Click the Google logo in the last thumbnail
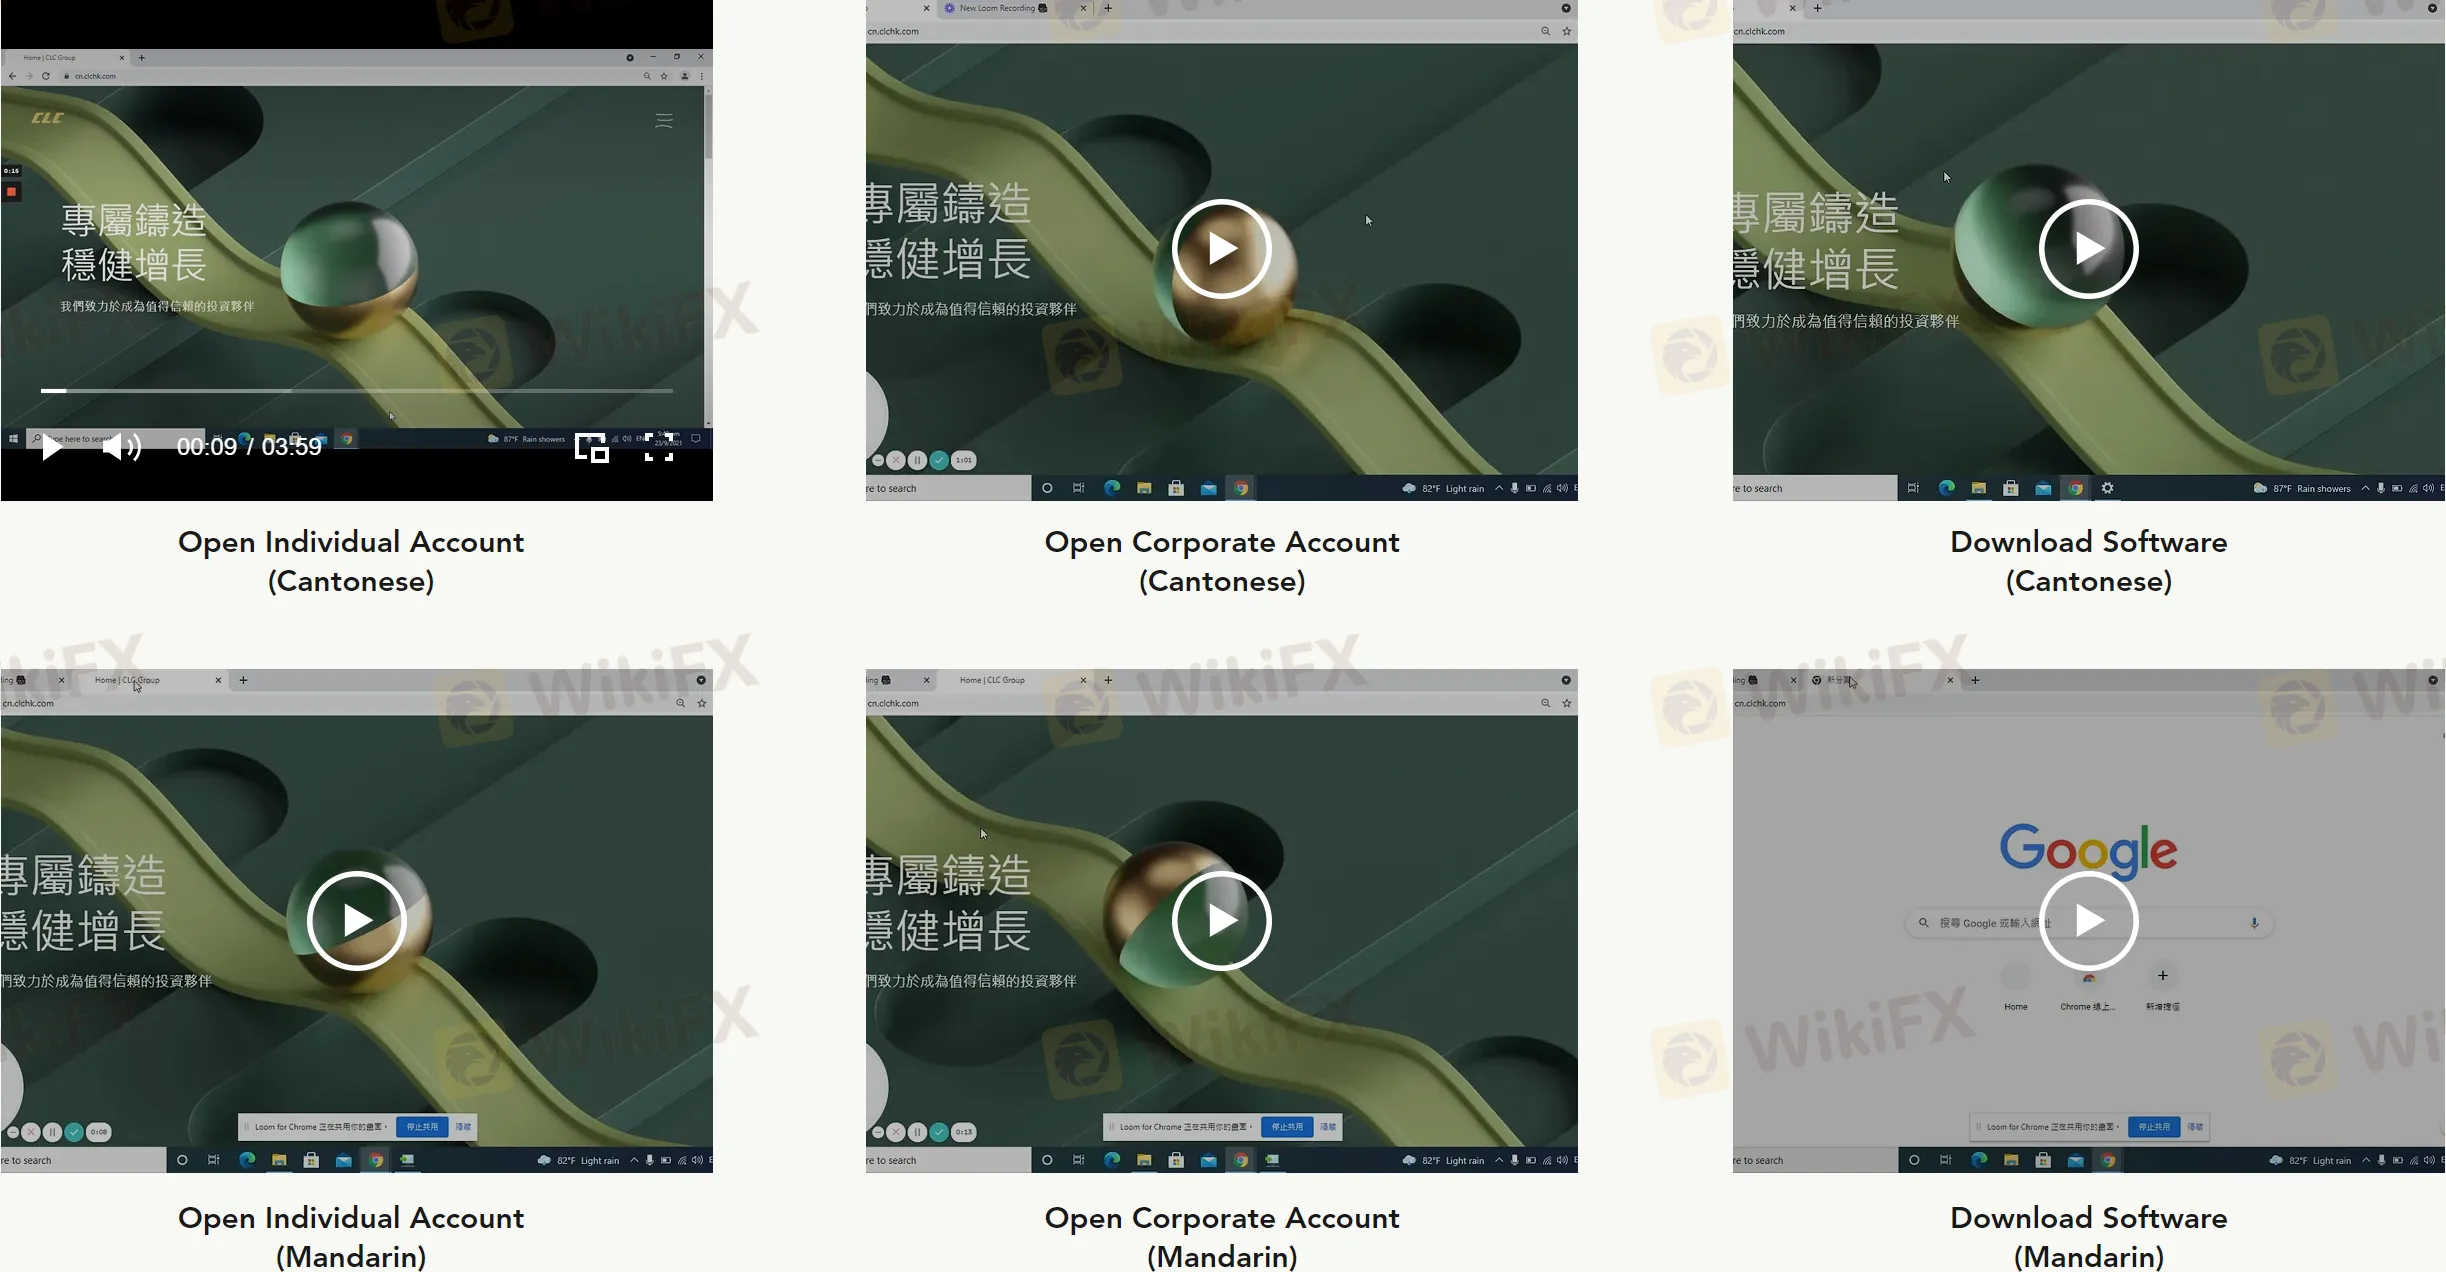Viewport: 2446px width, 1272px height. click(2088, 849)
